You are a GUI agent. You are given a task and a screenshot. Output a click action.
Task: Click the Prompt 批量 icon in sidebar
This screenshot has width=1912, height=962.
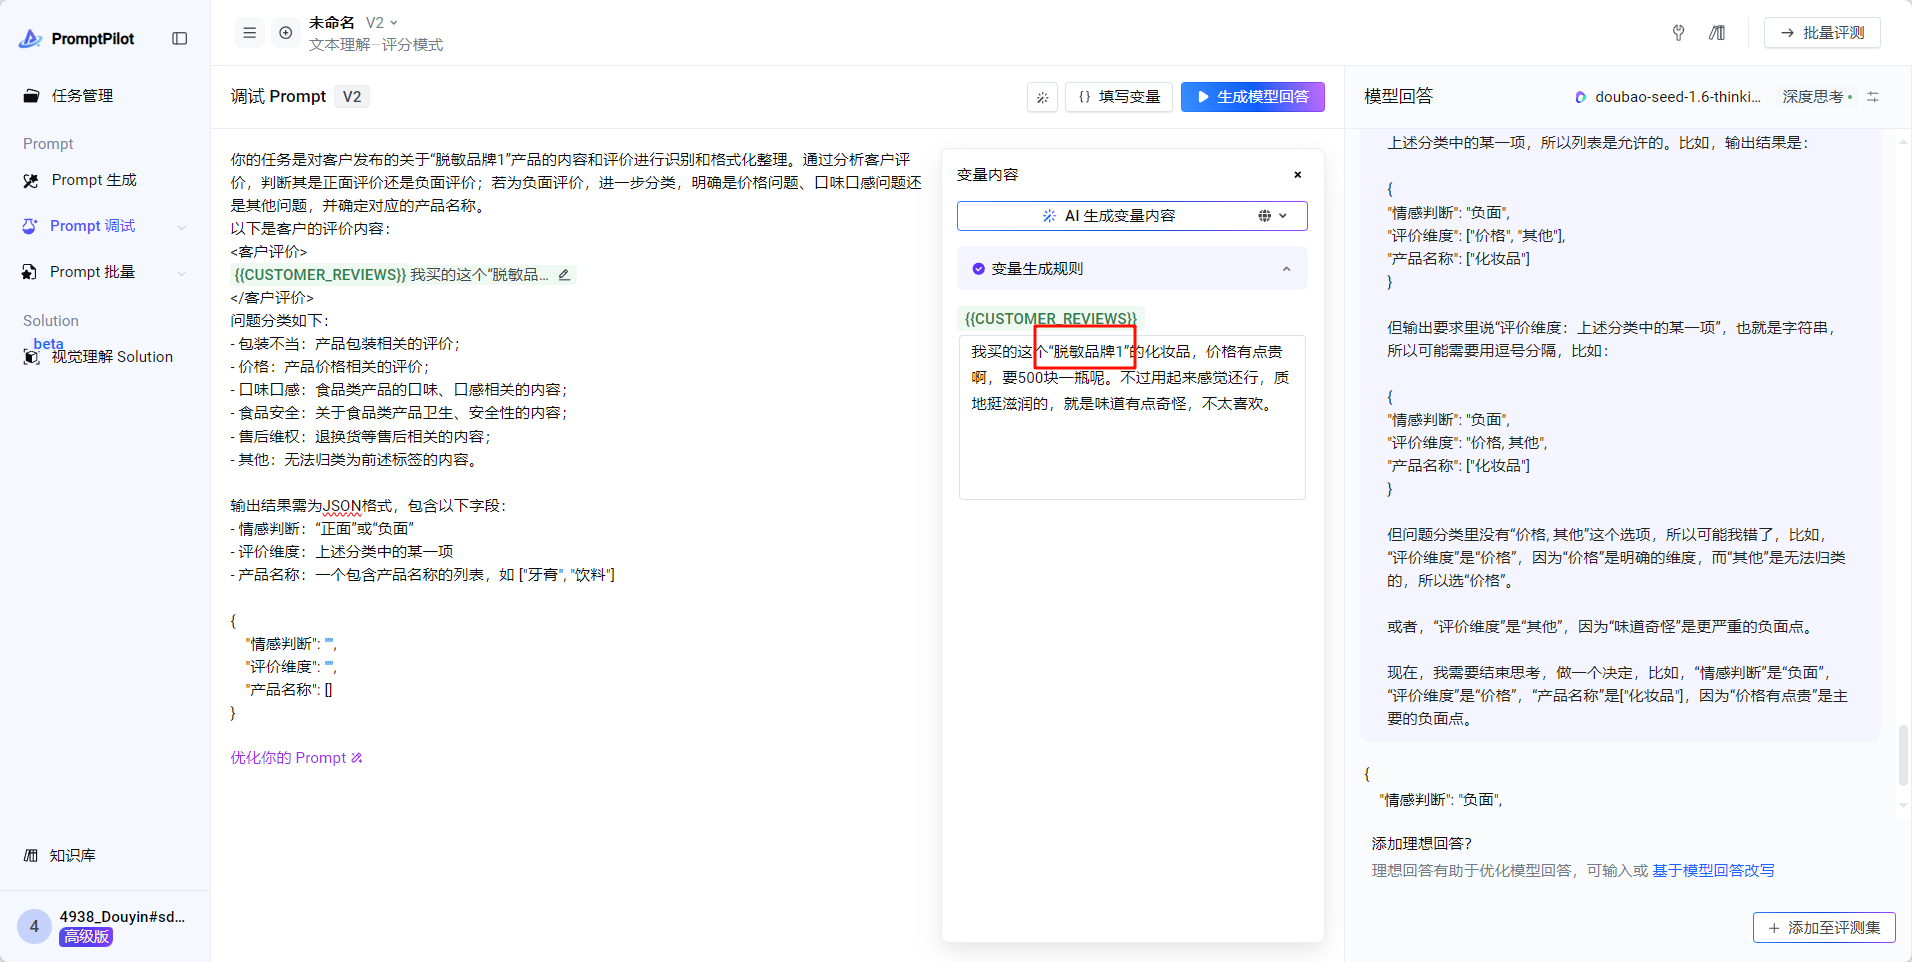click(x=30, y=273)
